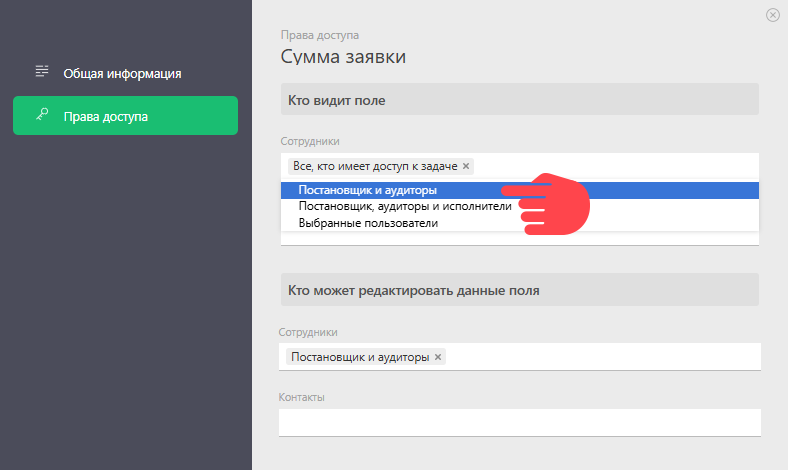Click the Сотрудники field under 'Кто может редактировать'
Screen dimensions: 788x470
[520, 357]
